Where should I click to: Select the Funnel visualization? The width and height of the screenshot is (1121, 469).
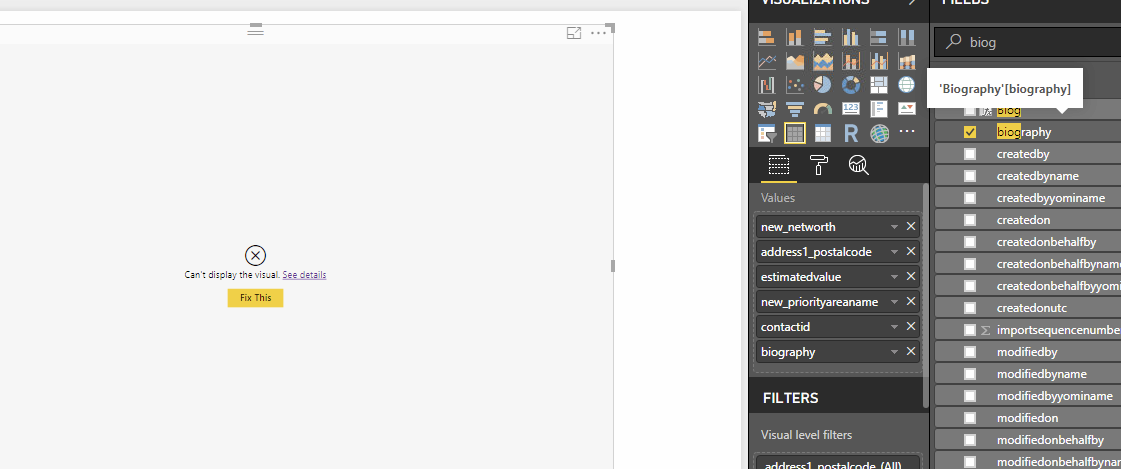pos(794,109)
